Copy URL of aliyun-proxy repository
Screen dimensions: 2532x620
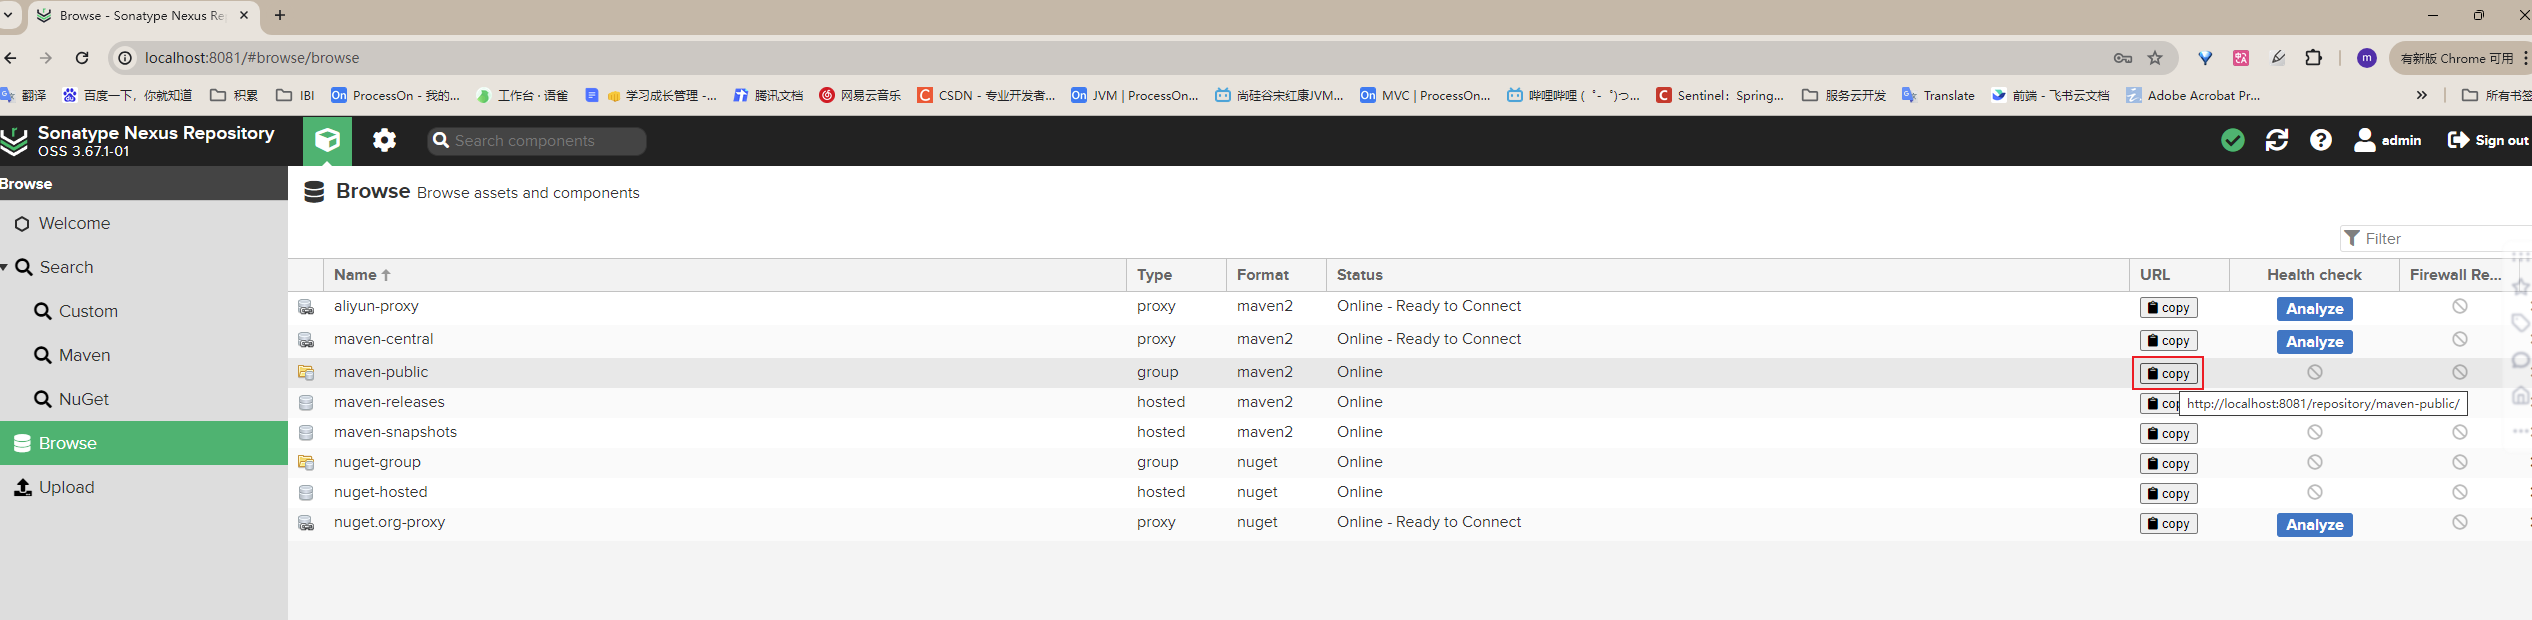coord(2168,308)
